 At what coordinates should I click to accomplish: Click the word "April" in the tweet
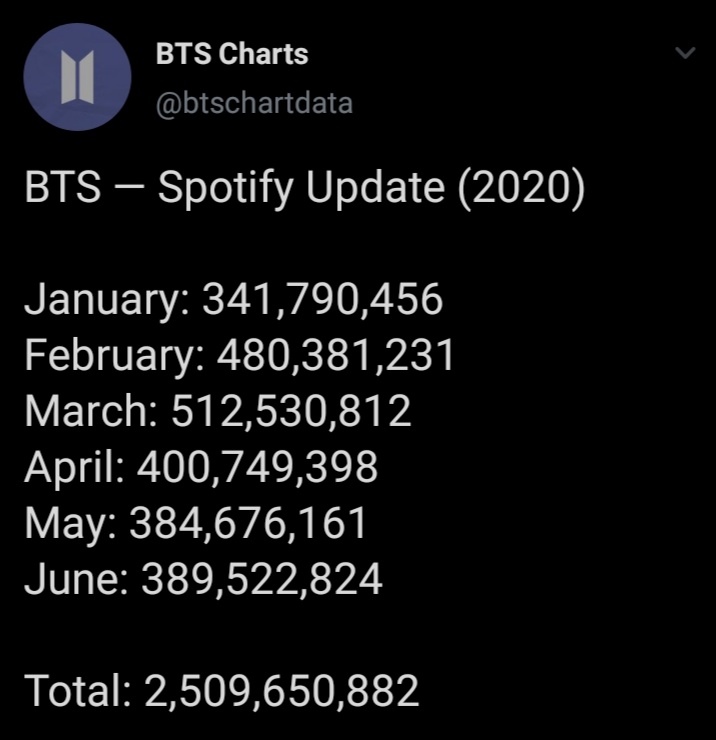(x=70, y=468)
